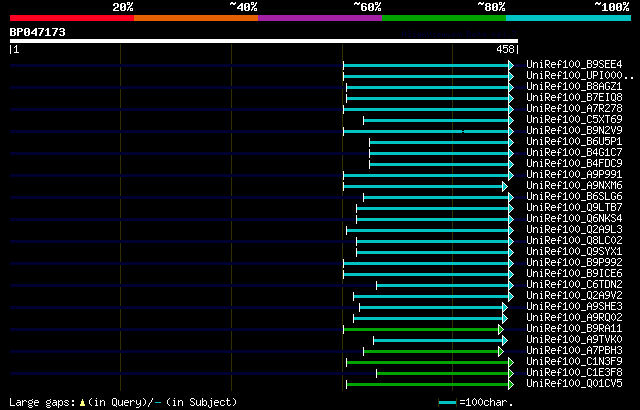Click the green arrowhead ending the A7PBH3 bar
The height and width of the screenshot is (410, 640).
point(501,352)
